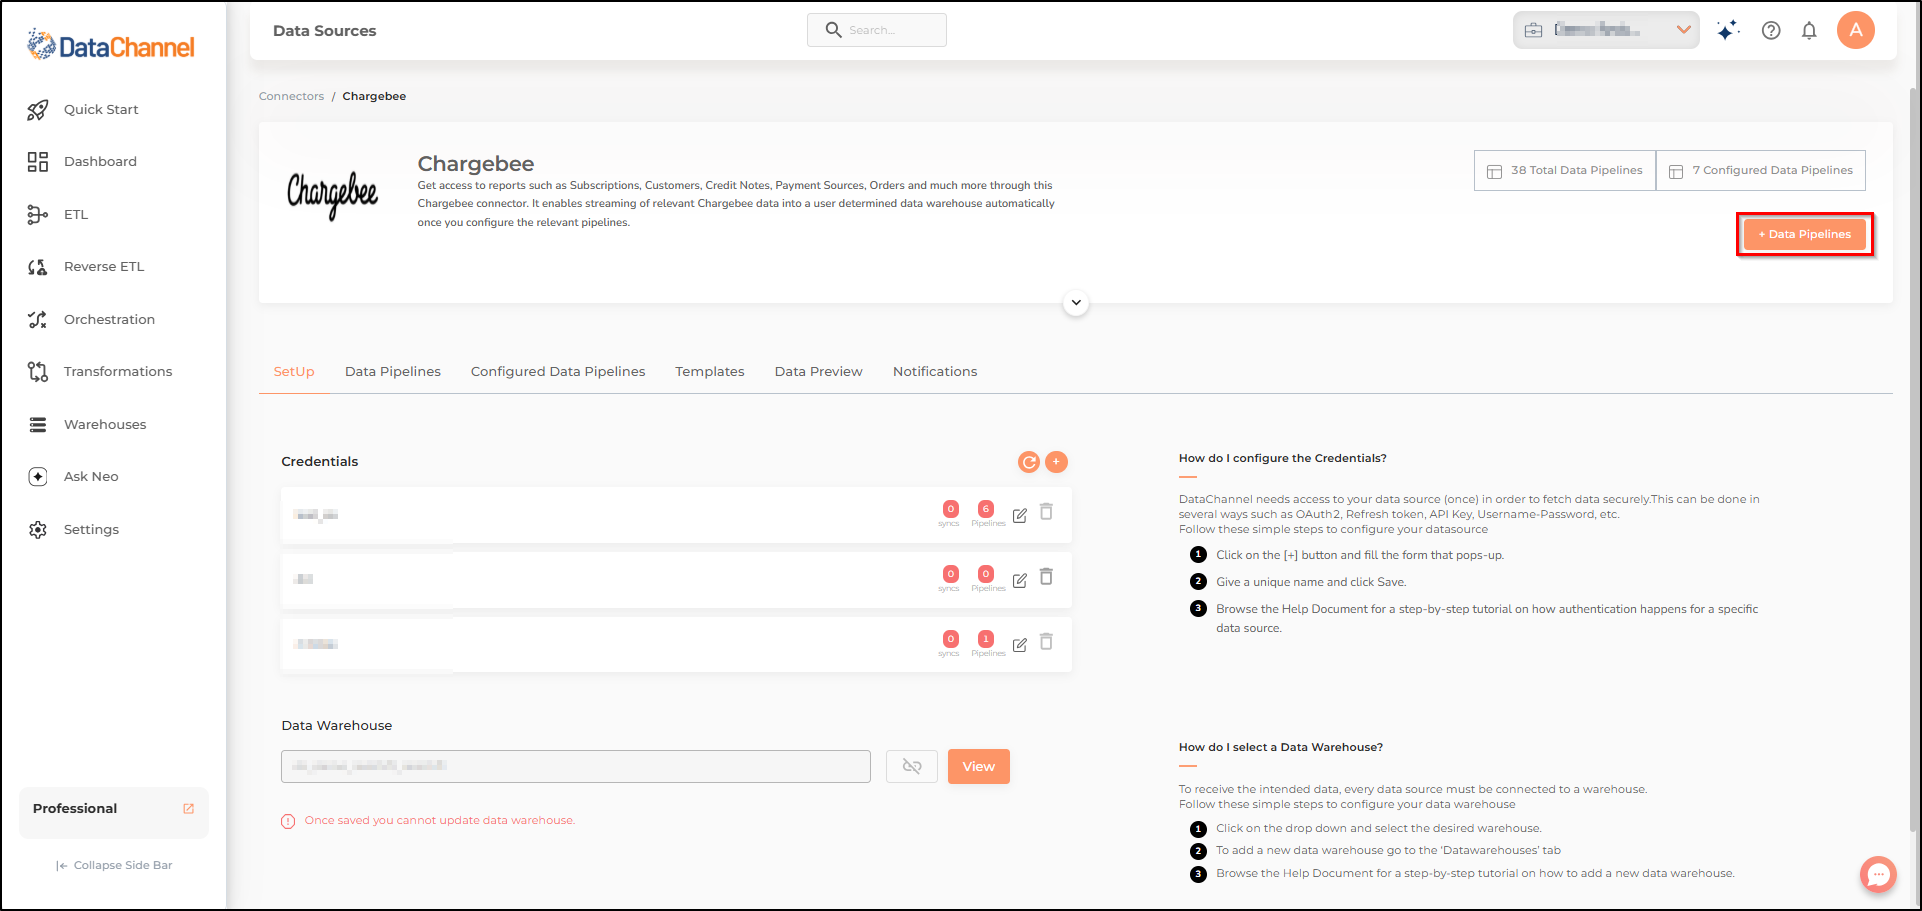The image size is (1922, 911).
Task: Click the pipelines badge showing 1
Action: click(986, 639)
